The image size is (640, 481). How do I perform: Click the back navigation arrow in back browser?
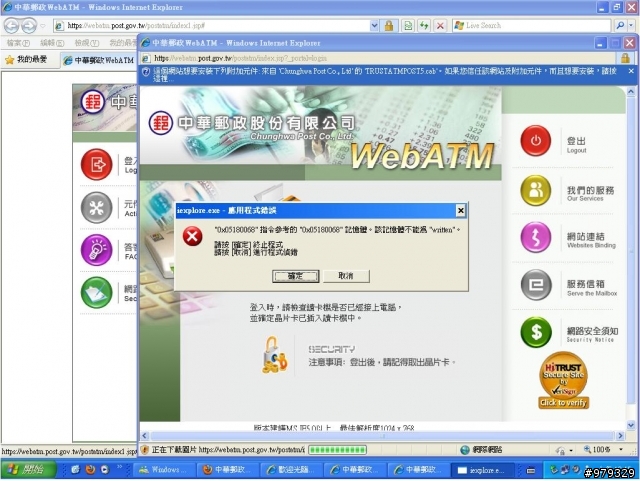11,26
